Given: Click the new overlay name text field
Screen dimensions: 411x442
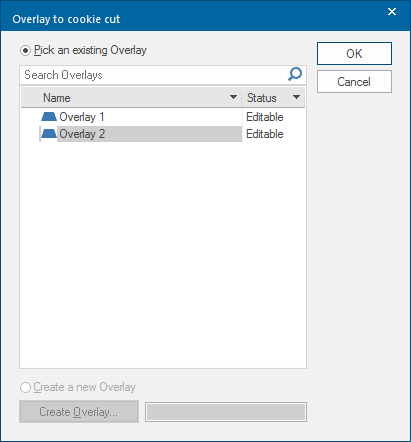Looking at the screenshot, I should 226,412.
